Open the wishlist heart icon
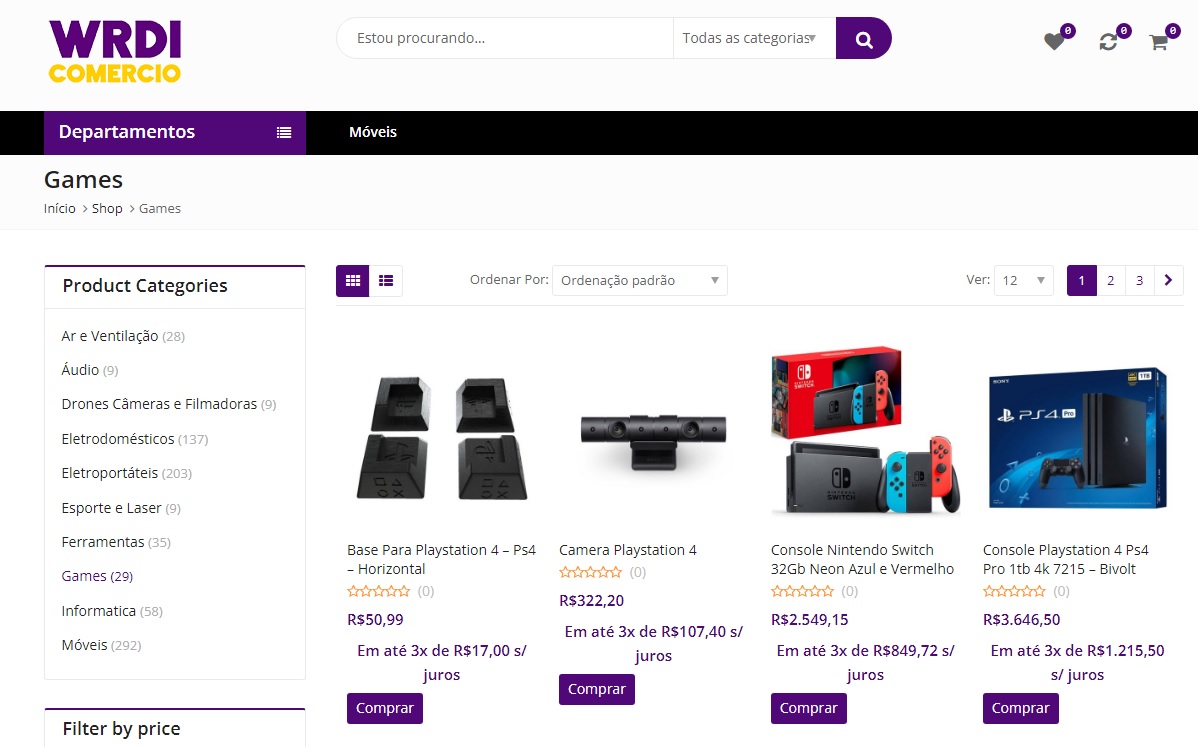This screenshot has width=1198, height=747. point(1054,41)
